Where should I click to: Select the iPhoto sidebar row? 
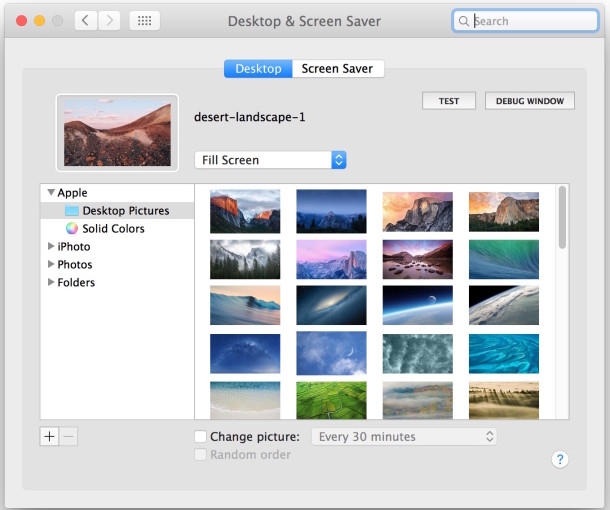pos(117,246)
